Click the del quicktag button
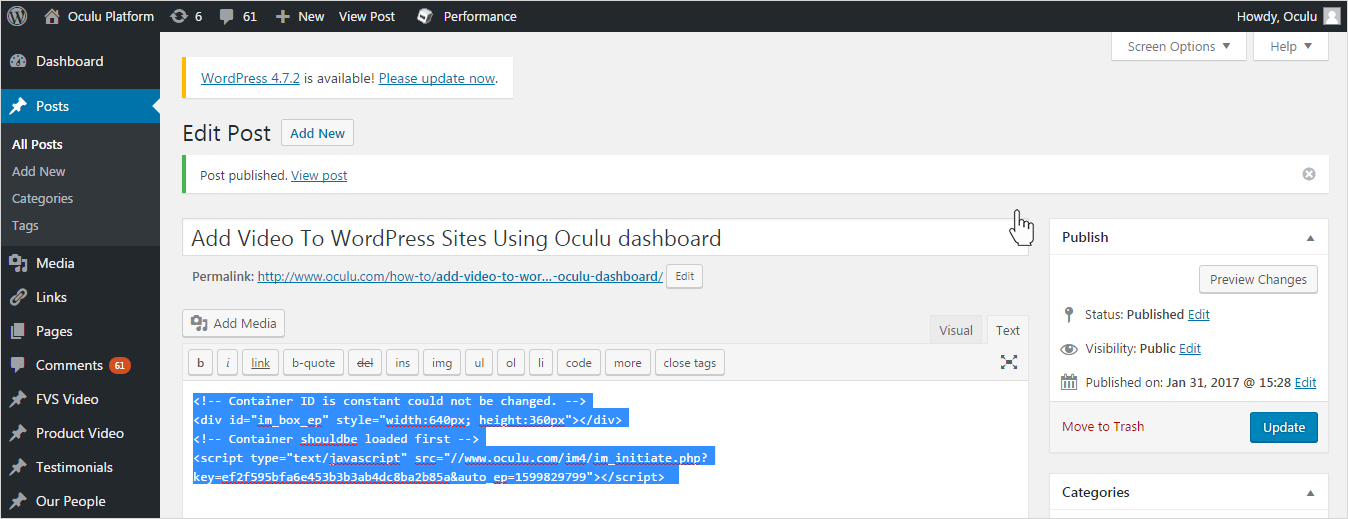The height and width of the screenshot is (519, 1348). 365,362
